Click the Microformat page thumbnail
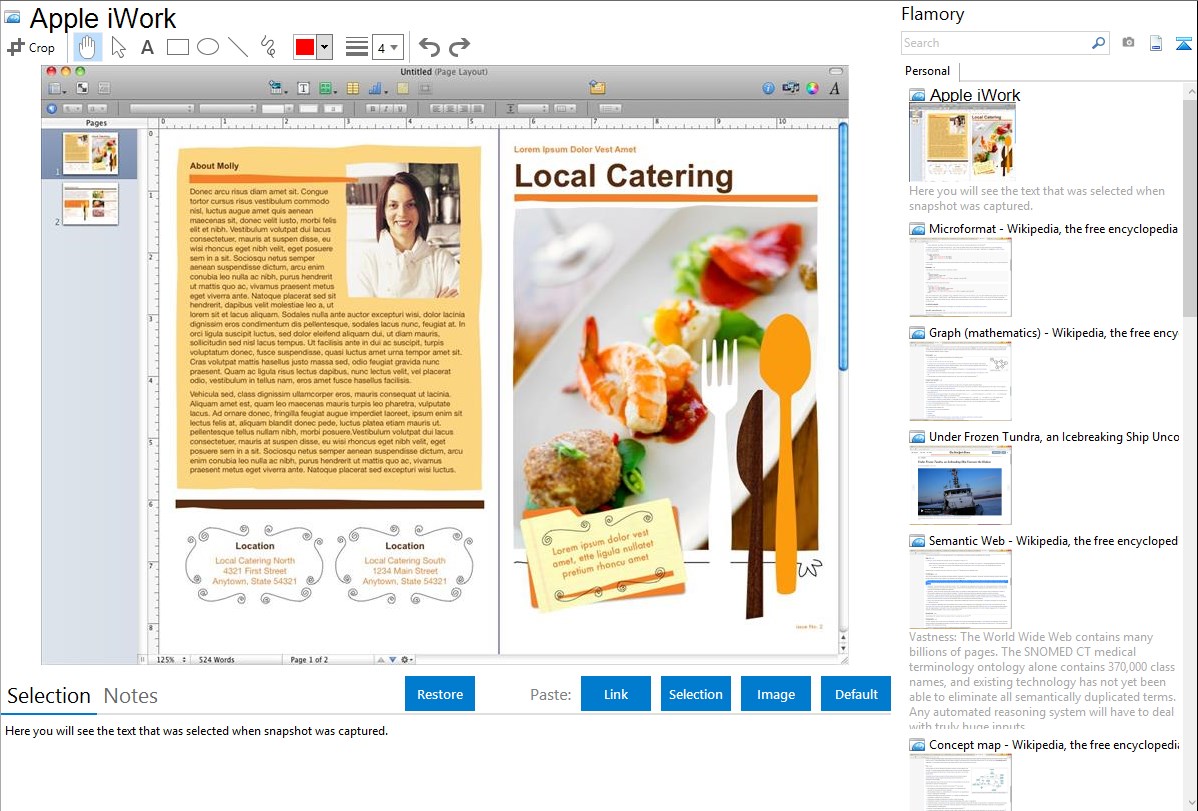 pos(960,277)
